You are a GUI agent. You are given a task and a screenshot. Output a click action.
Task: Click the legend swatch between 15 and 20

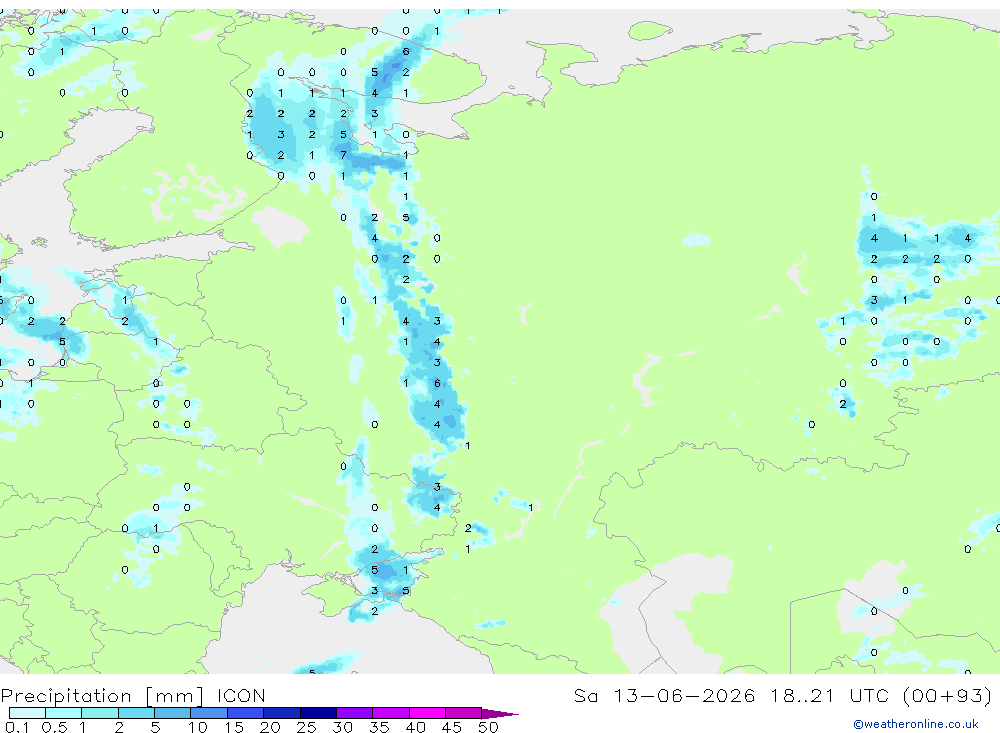[245, 713]
